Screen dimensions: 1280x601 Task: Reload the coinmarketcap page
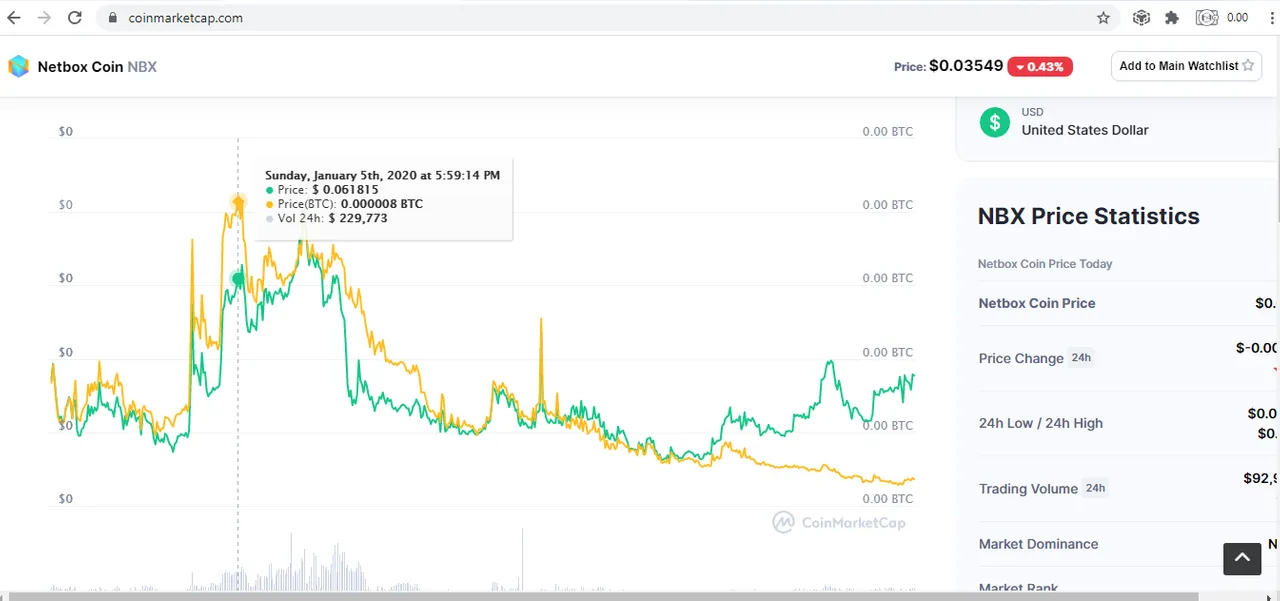(75, 18)
